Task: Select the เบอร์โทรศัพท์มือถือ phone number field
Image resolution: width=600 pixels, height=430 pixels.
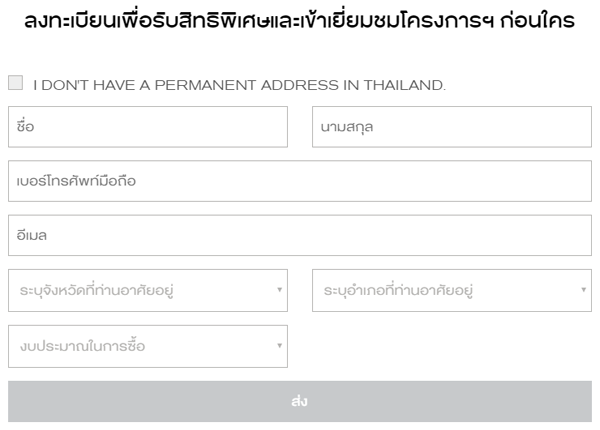Action: [300, 181]
